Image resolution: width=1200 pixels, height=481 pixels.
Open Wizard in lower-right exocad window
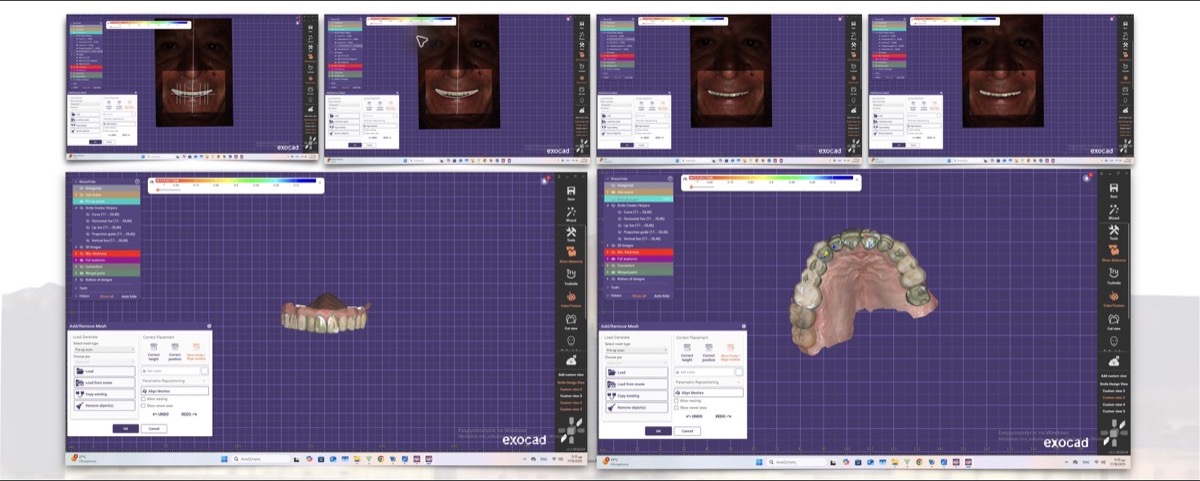pos(1113,211)
